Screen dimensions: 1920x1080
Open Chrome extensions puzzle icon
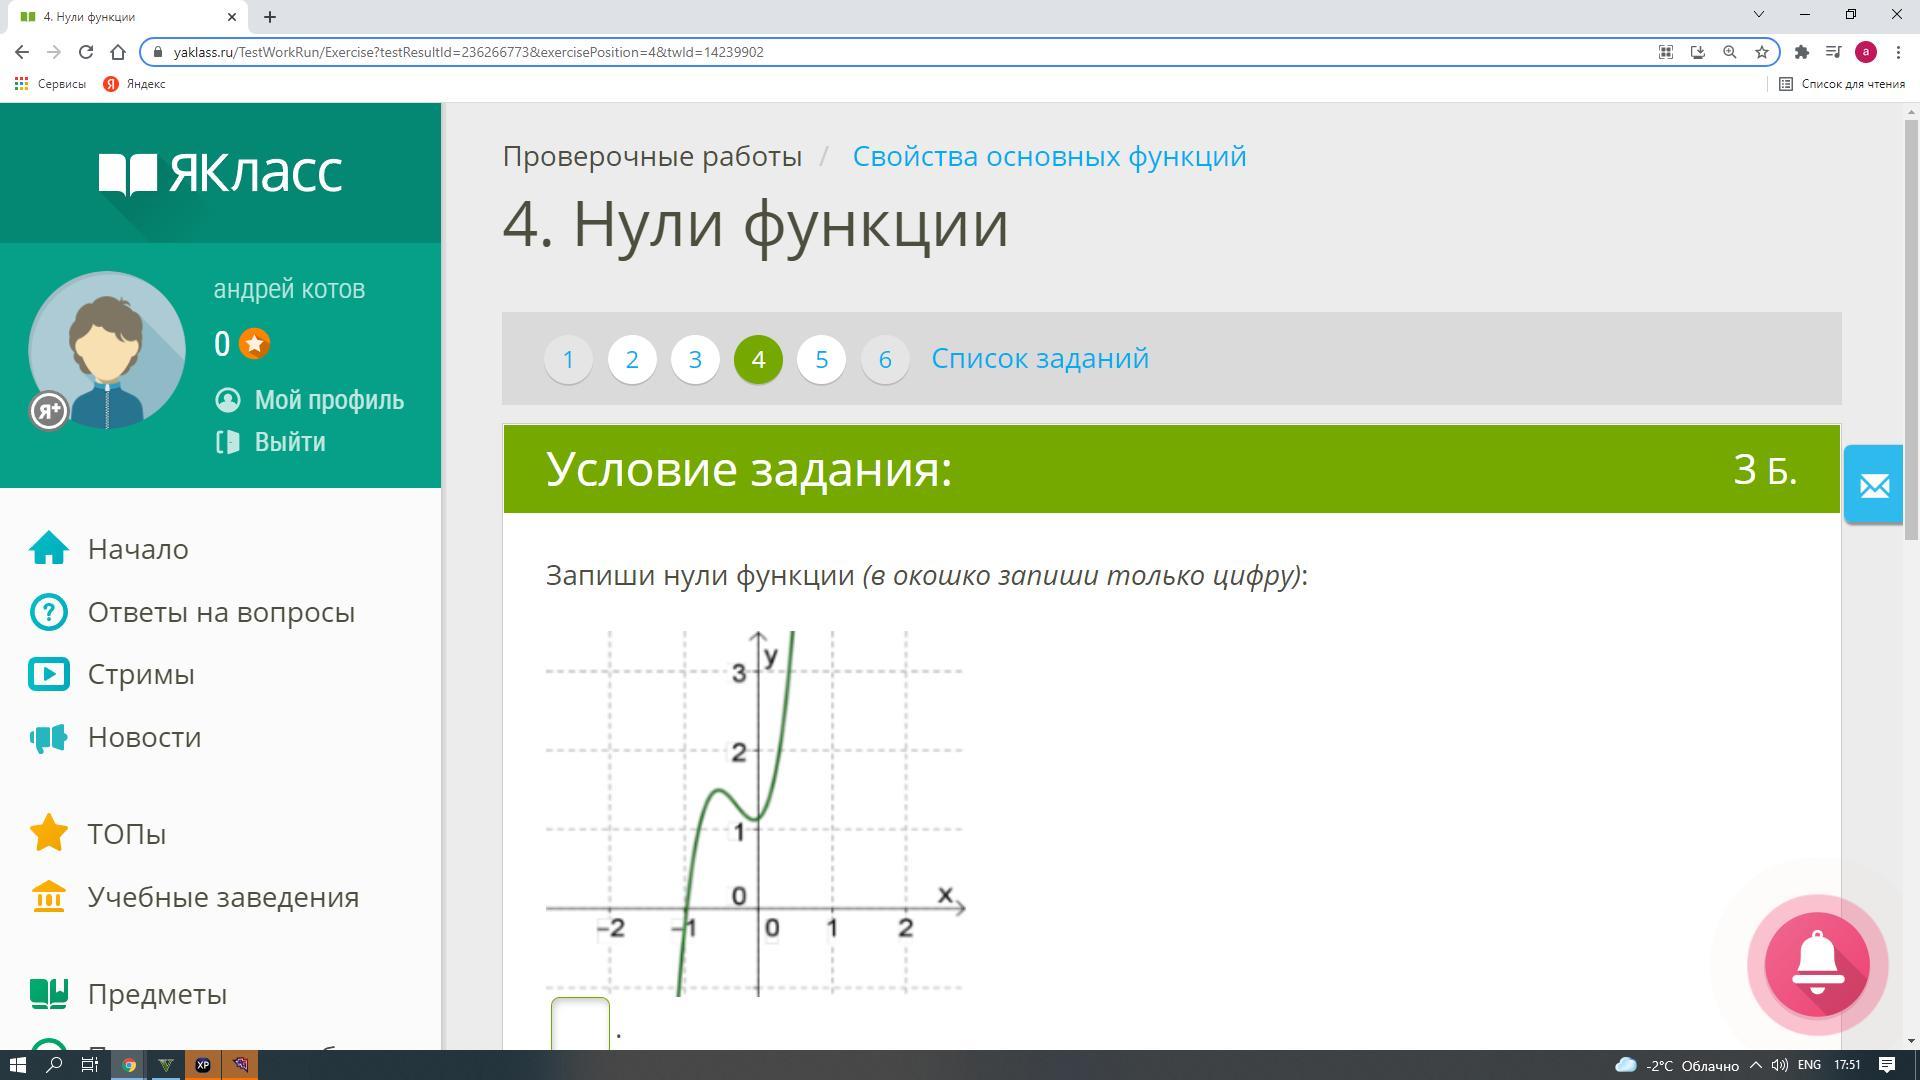(x=1801, y=52)
